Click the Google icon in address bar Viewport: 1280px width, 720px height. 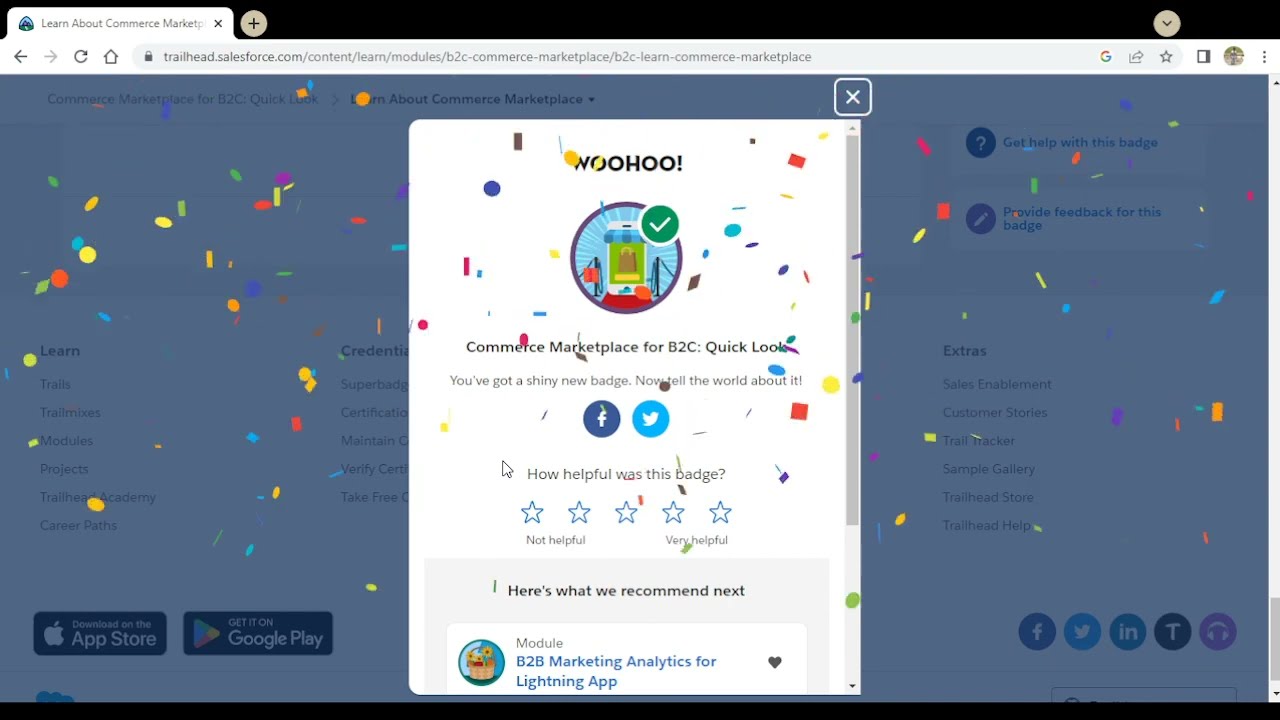pyautogui.click(x=1106, y=57)
